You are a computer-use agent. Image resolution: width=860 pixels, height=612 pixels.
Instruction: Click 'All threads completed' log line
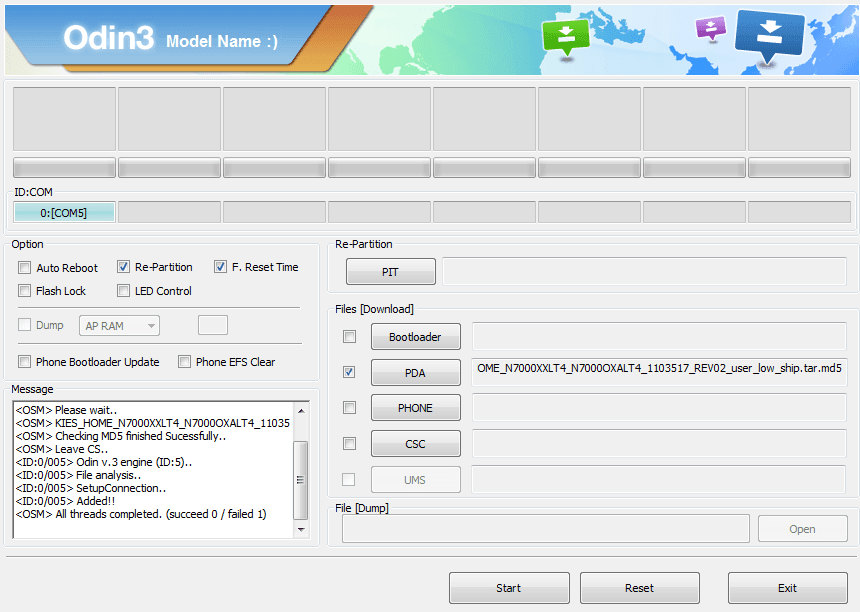(141, 514)
